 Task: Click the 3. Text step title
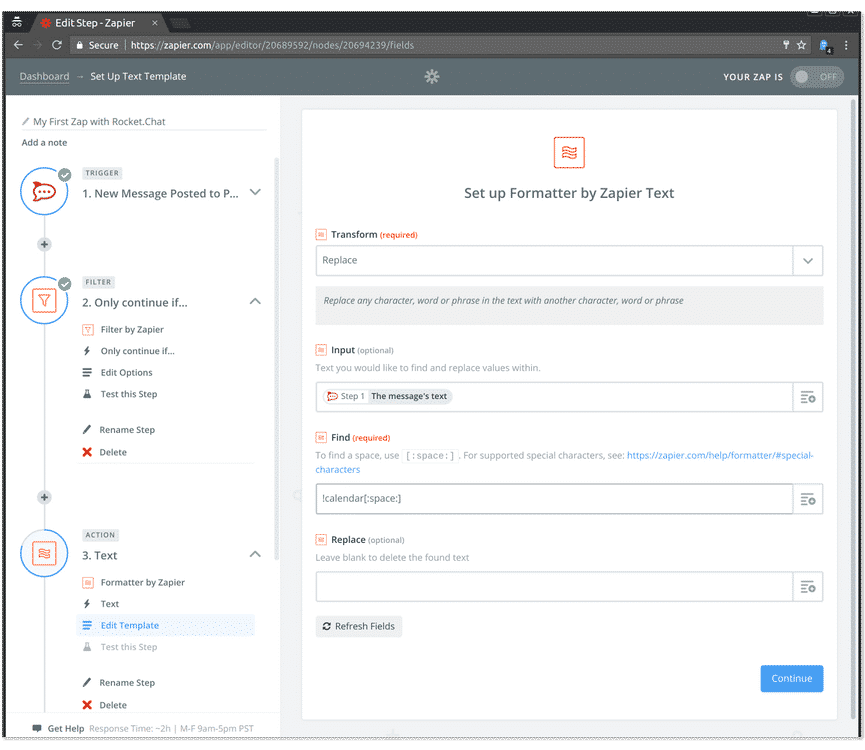tap(100, 555)
